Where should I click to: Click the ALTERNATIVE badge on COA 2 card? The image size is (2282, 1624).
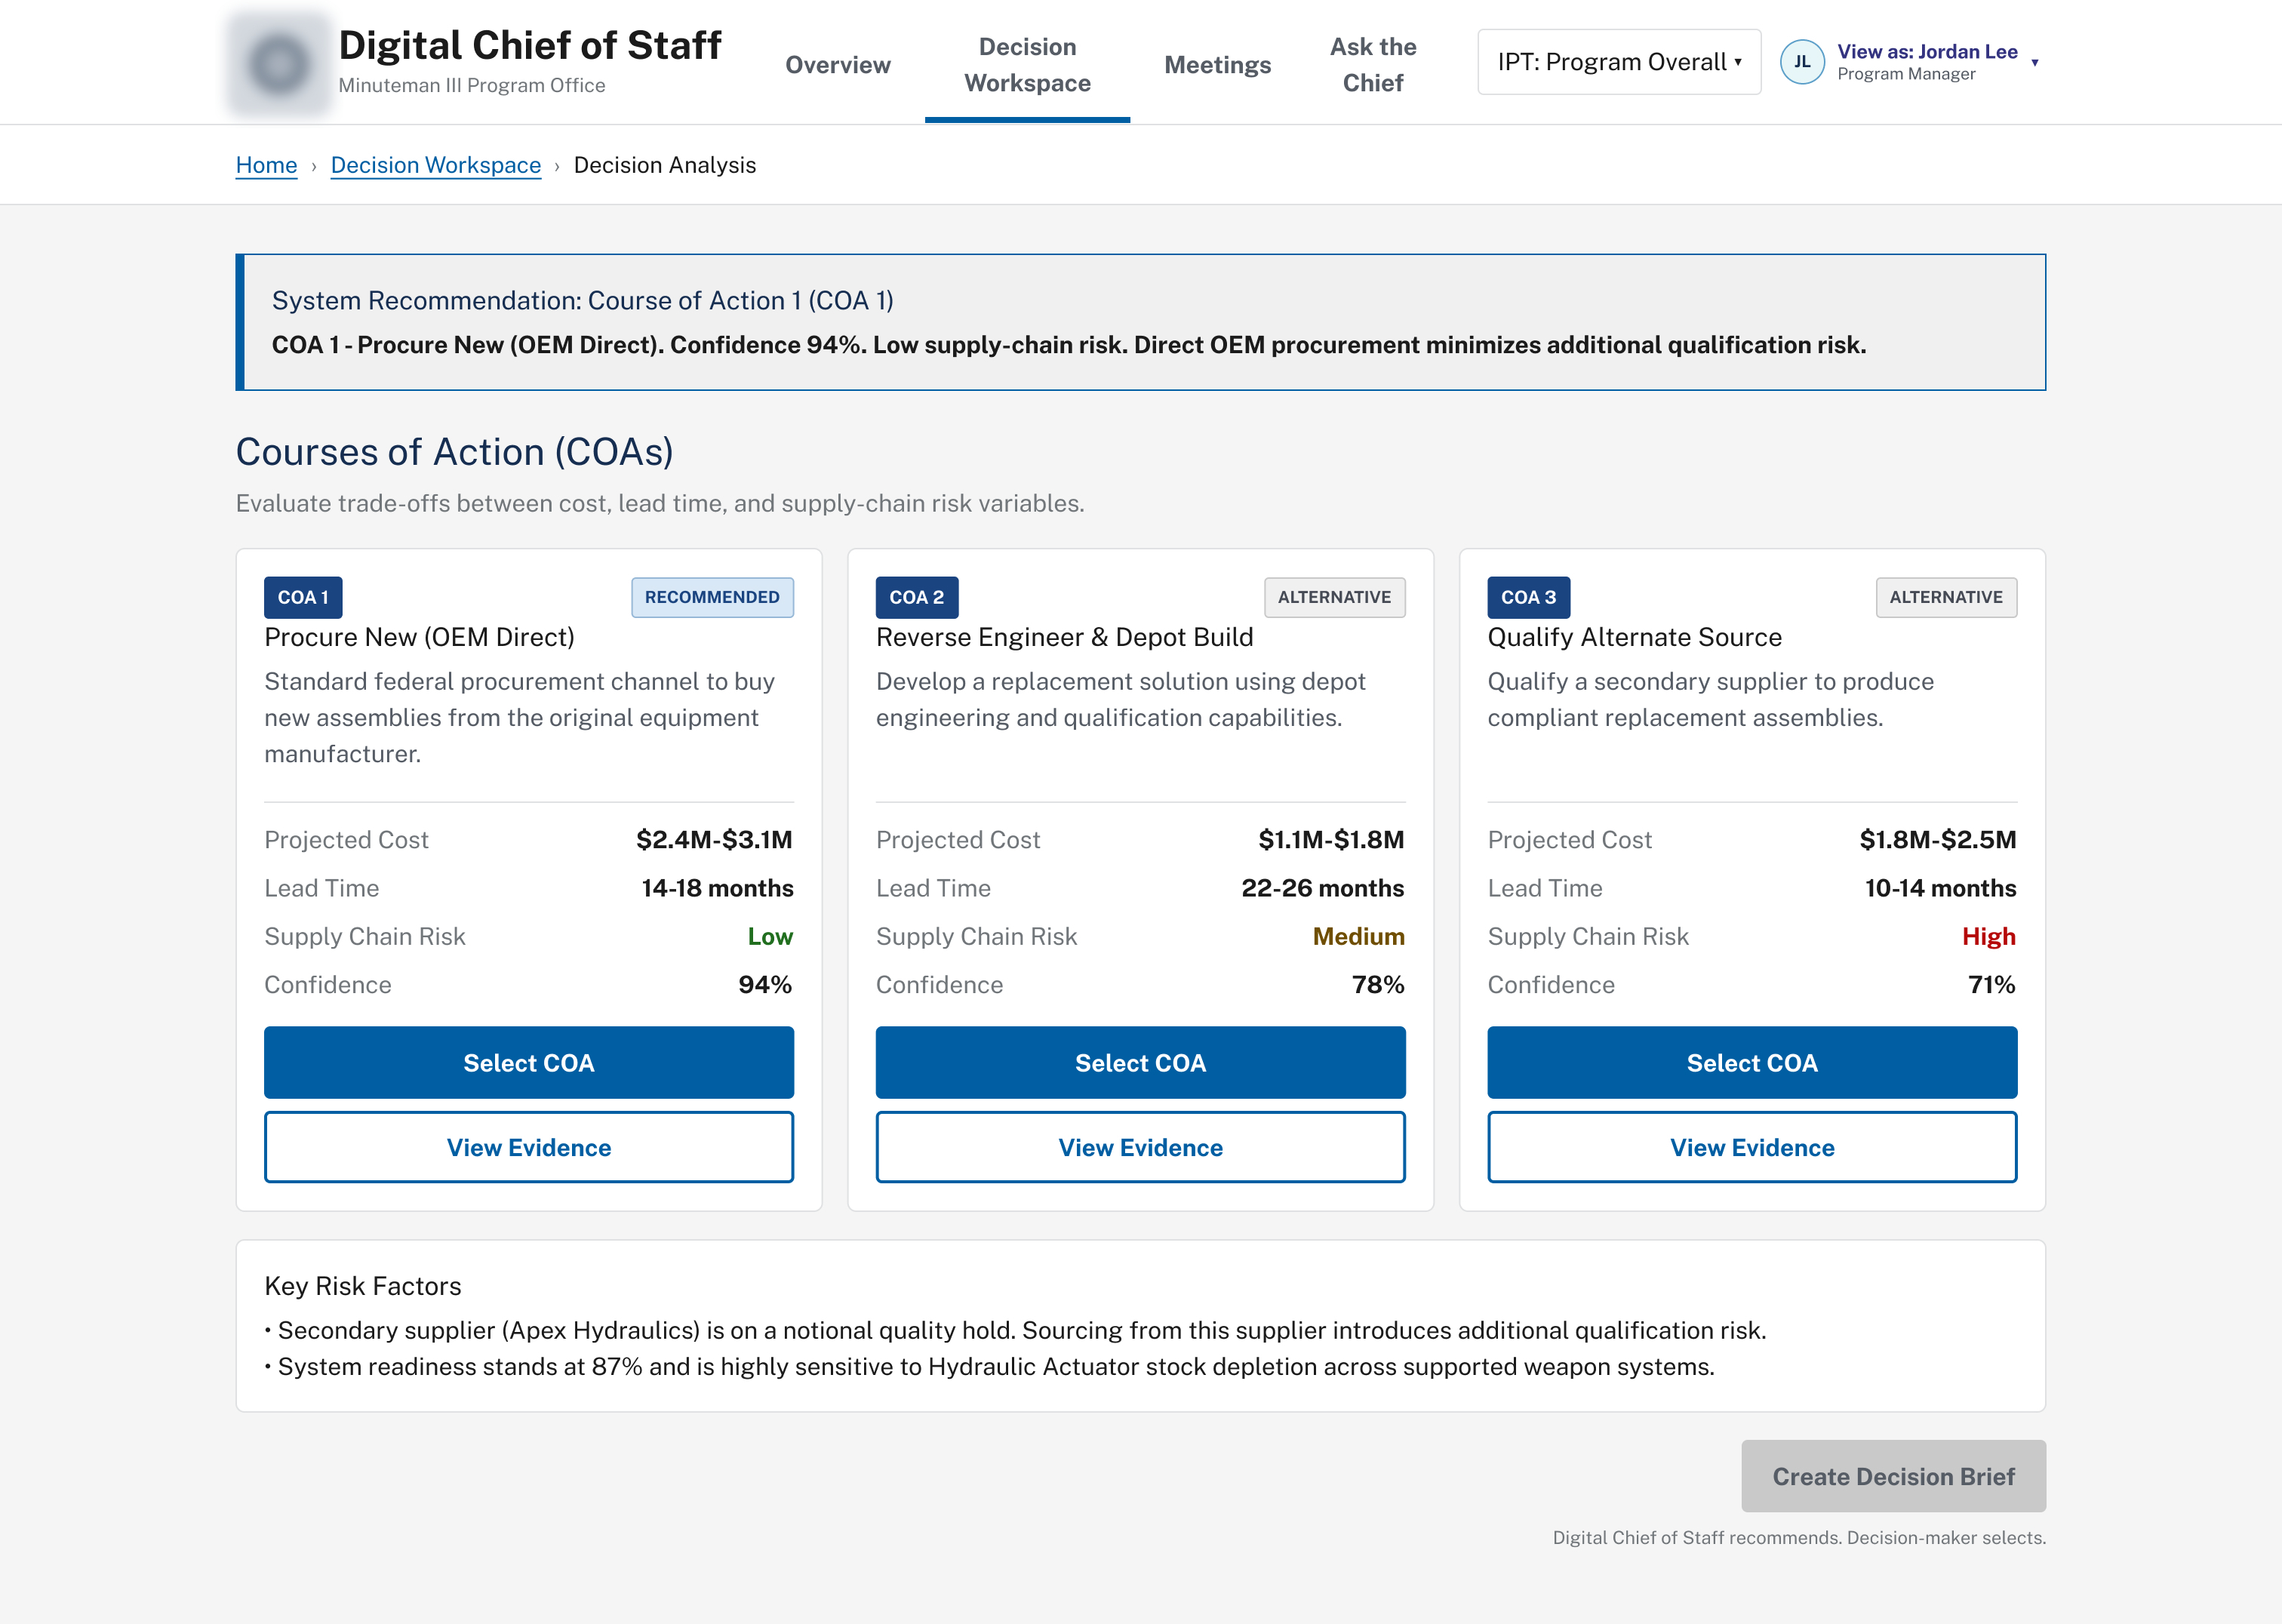point(1334,597)
